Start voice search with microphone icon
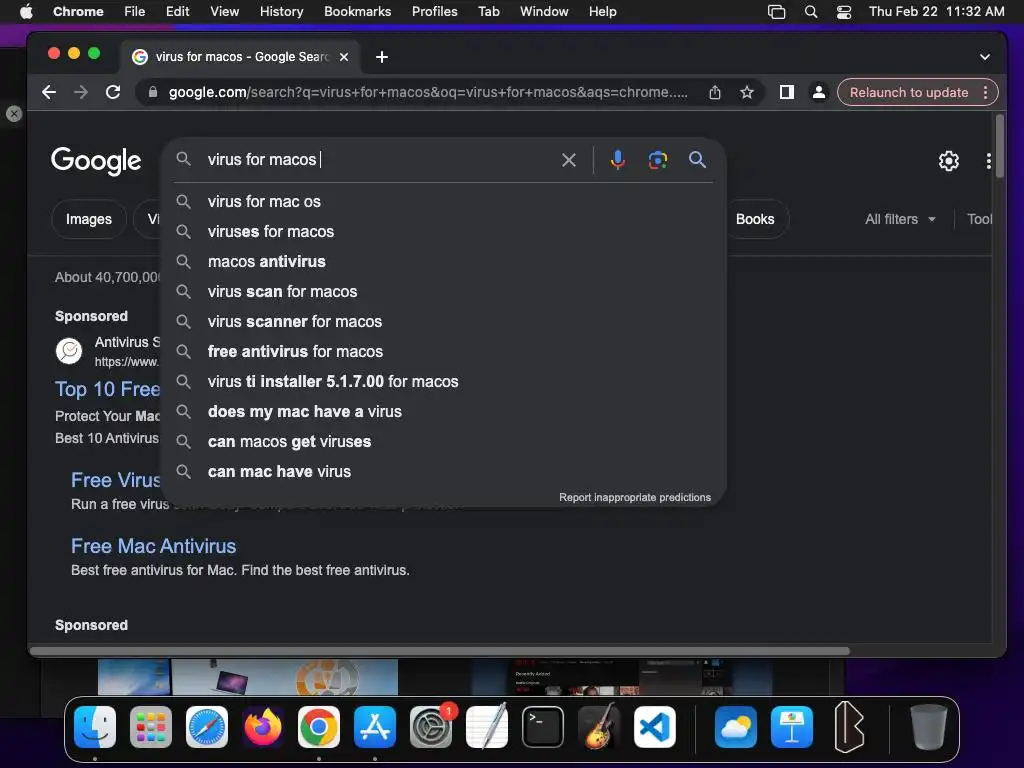The width and height of the screenshot is (1024, 768). (x=617, y=159)
